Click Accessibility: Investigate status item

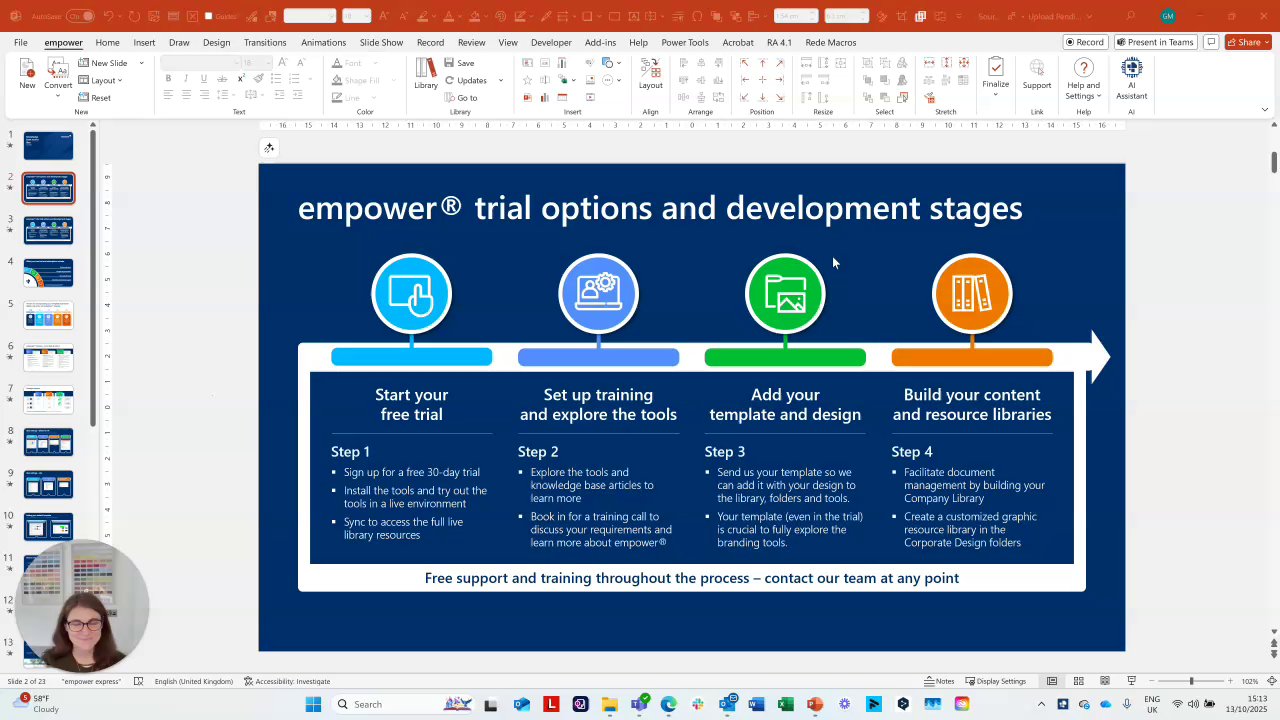tap(287, 681)
